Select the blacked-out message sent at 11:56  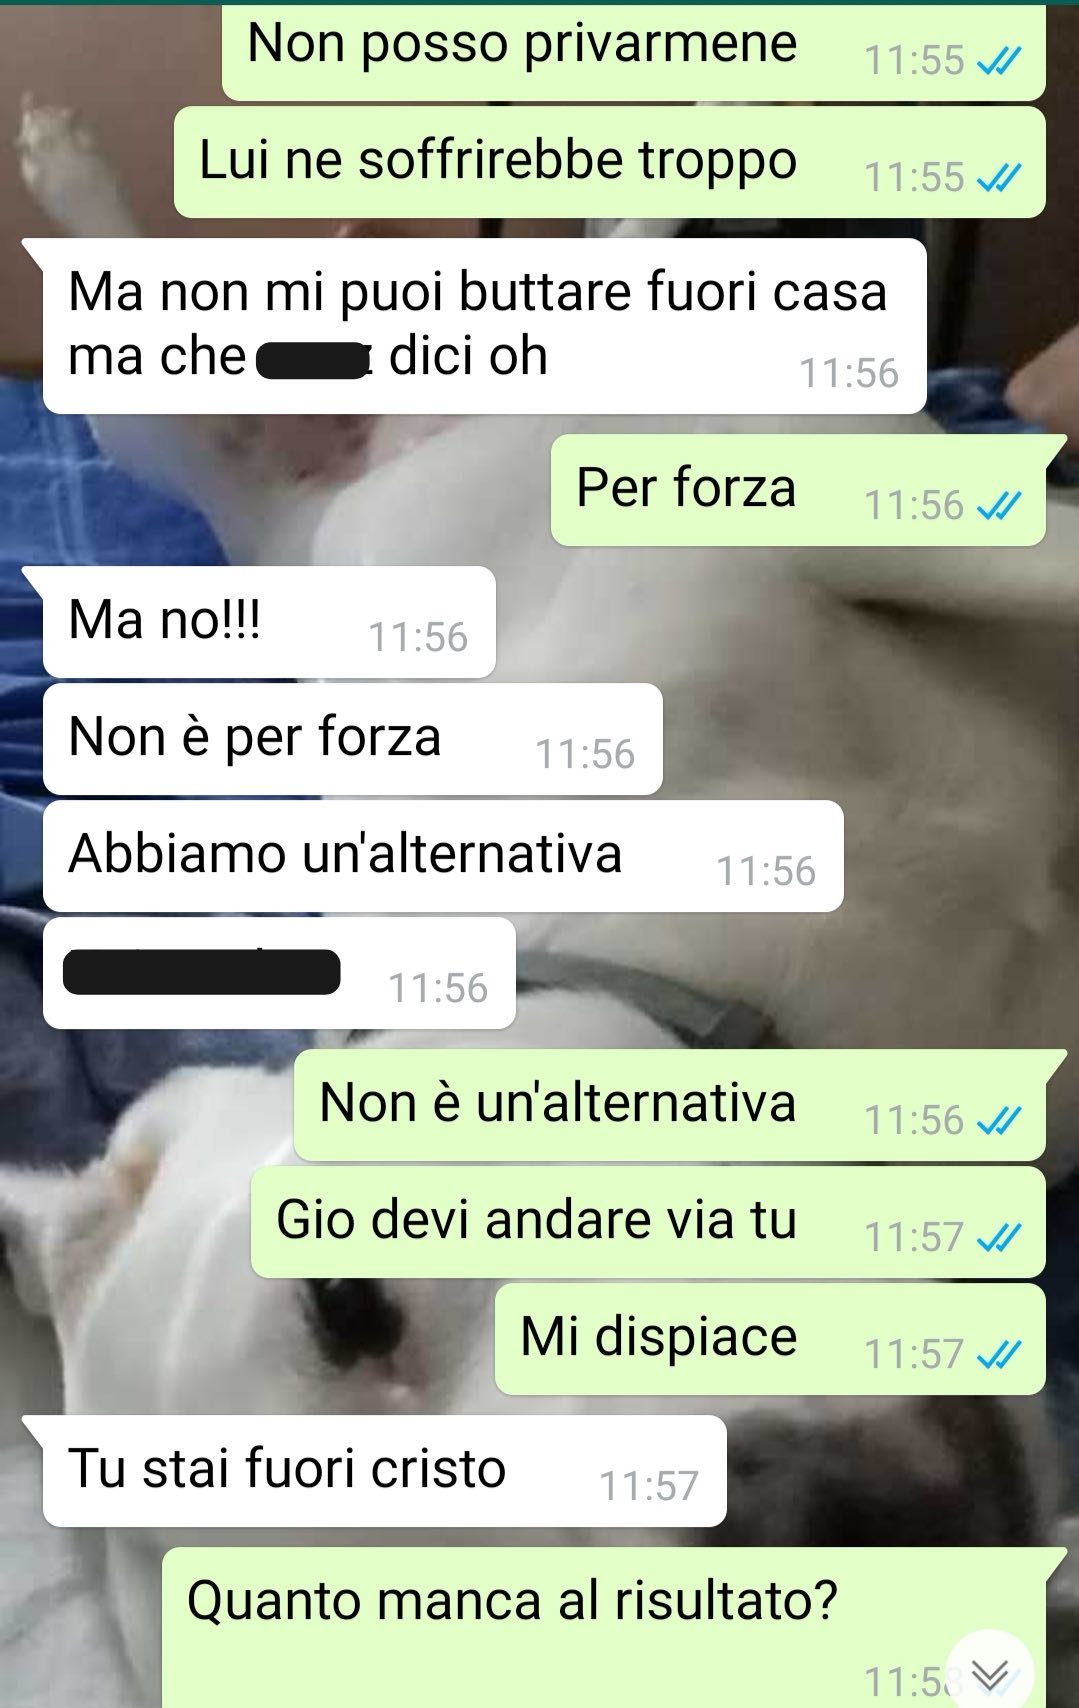click(x=279, y=973)
